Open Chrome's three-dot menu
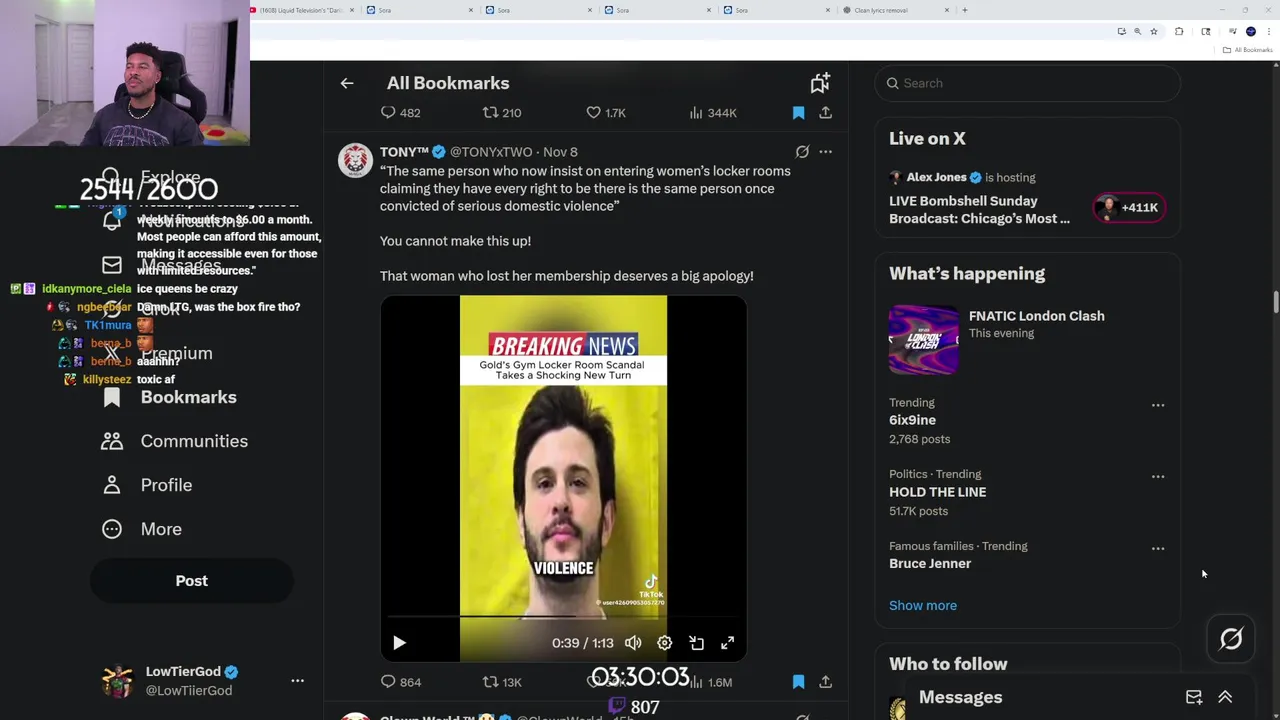Image resolution: width=1280 pixels, height=720 pixels. 1269,32
